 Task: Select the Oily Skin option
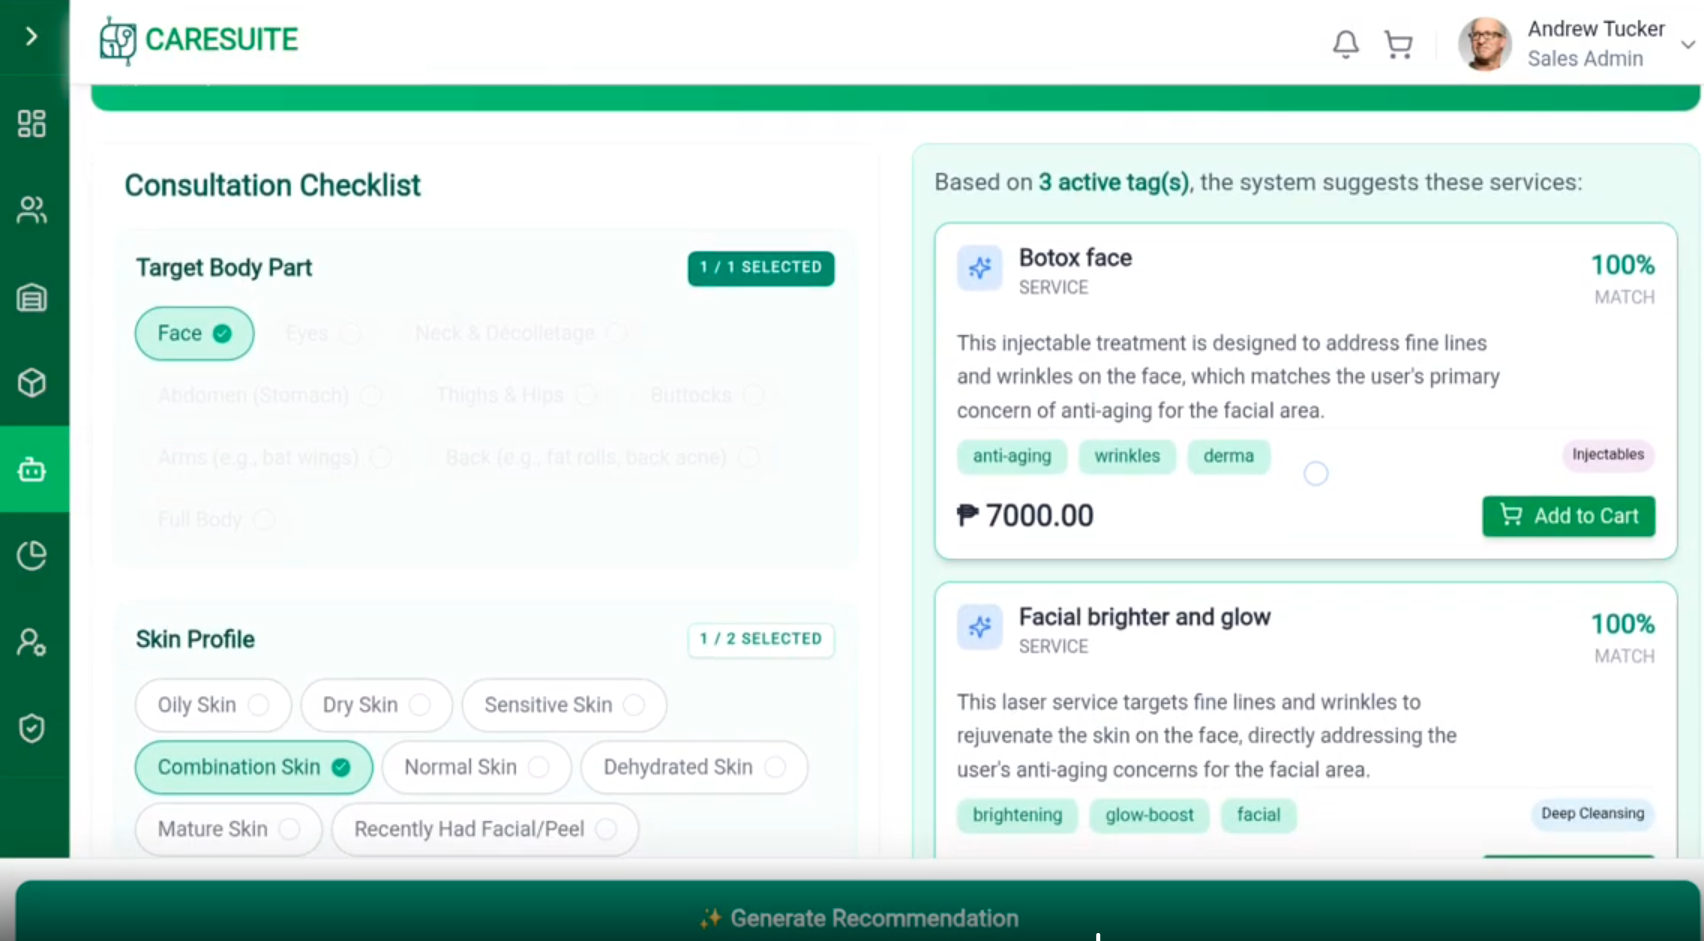point(212,705)
